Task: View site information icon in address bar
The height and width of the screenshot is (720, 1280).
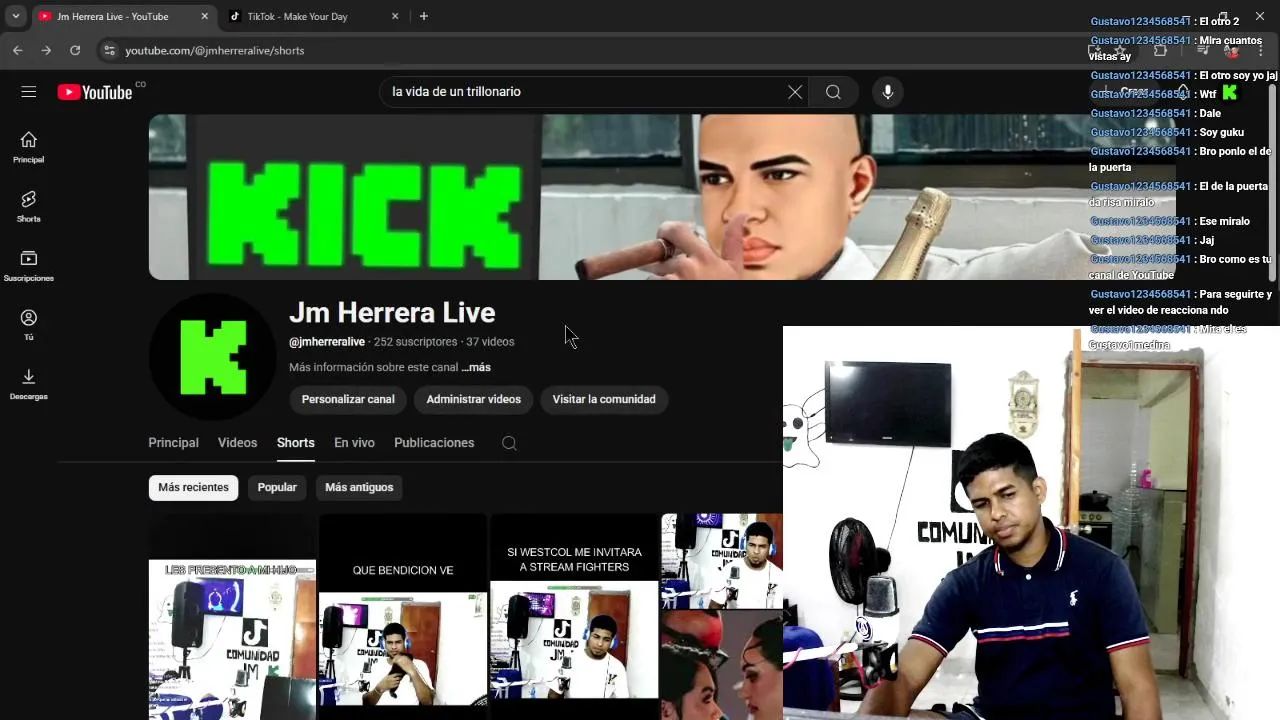Action: tap(109, 50)
